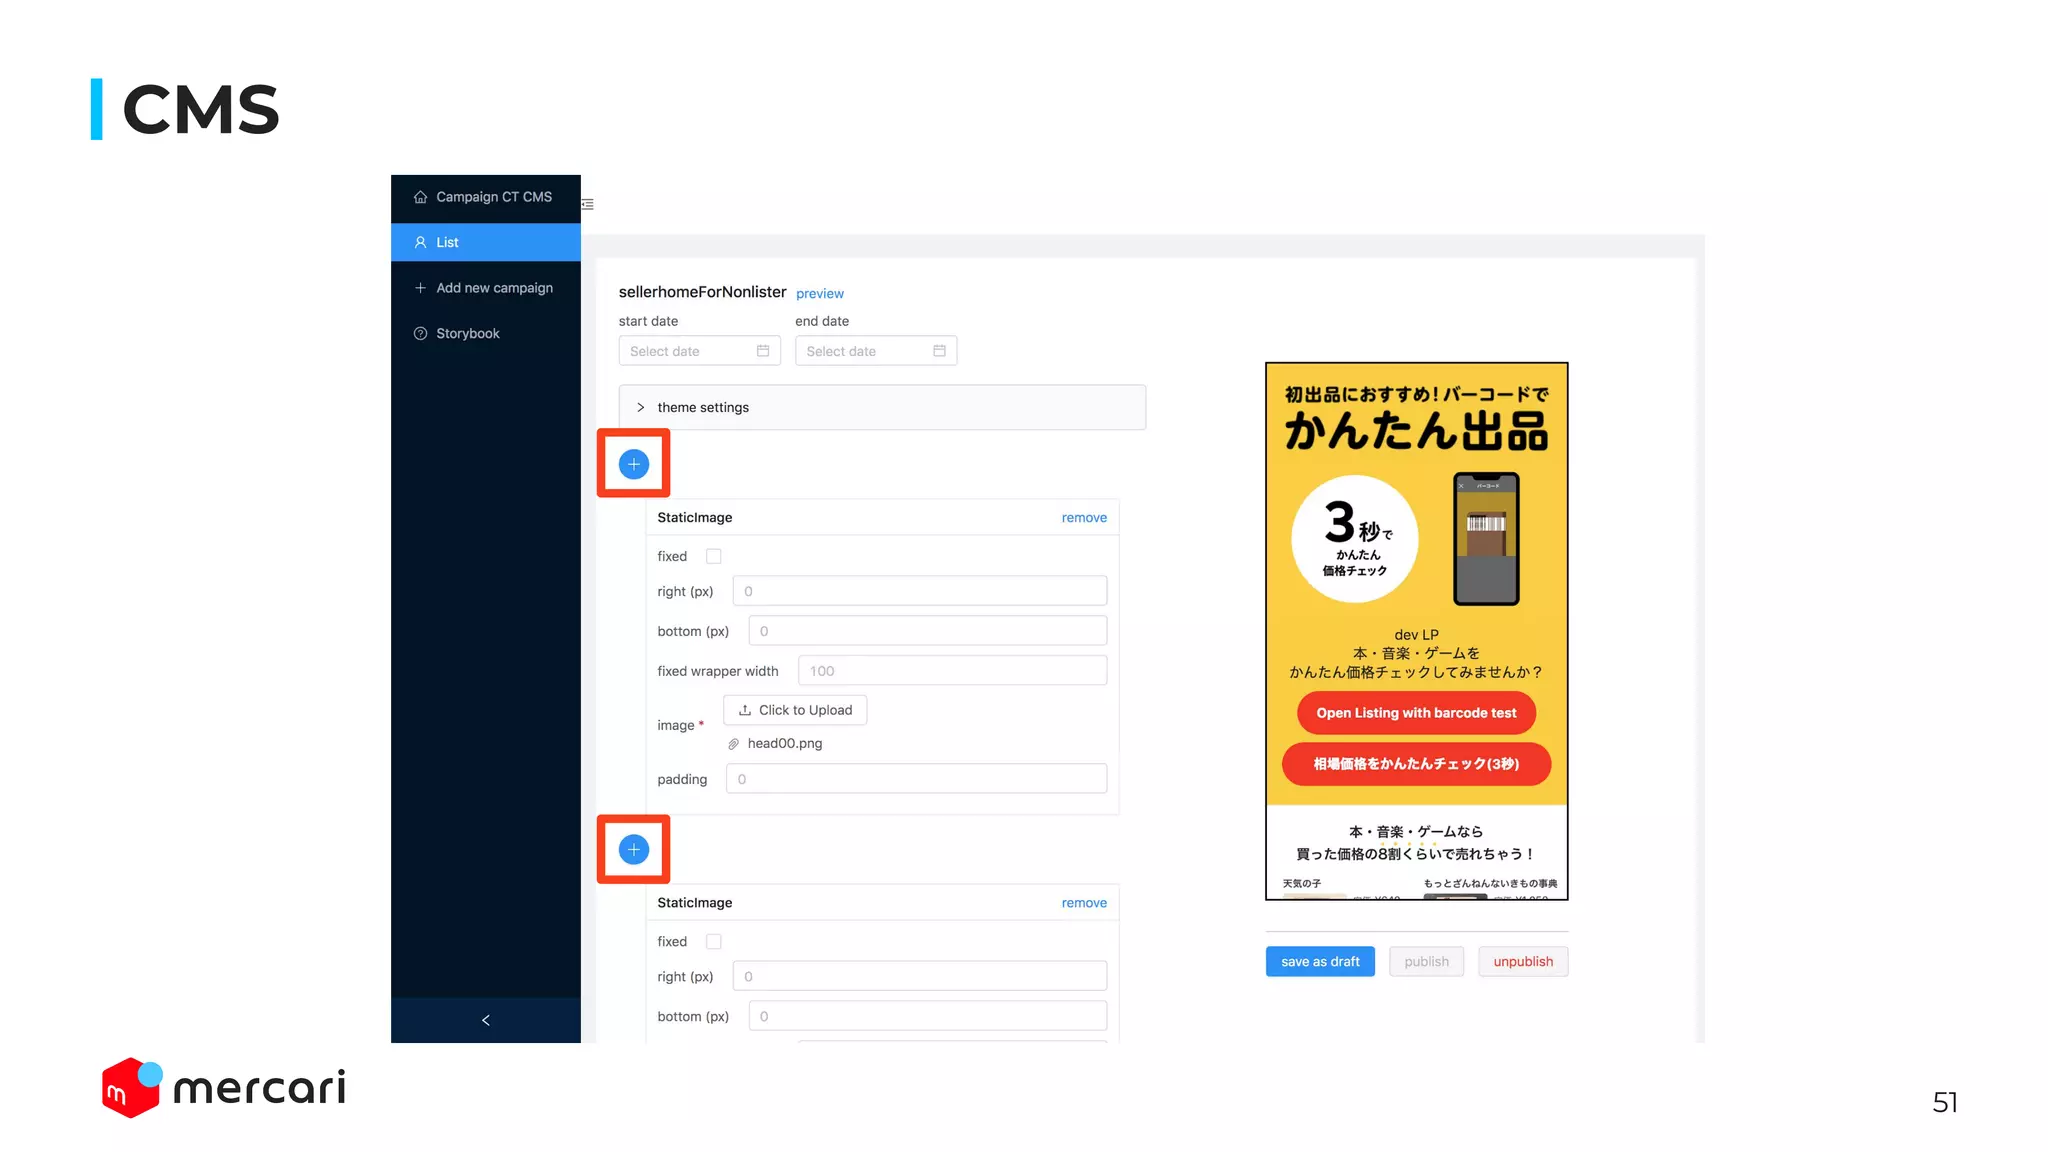Viewport: 2048px width, 1152px height.
Task: Open the preview link next to sellerhomeForNonlister
Action: 820,294
